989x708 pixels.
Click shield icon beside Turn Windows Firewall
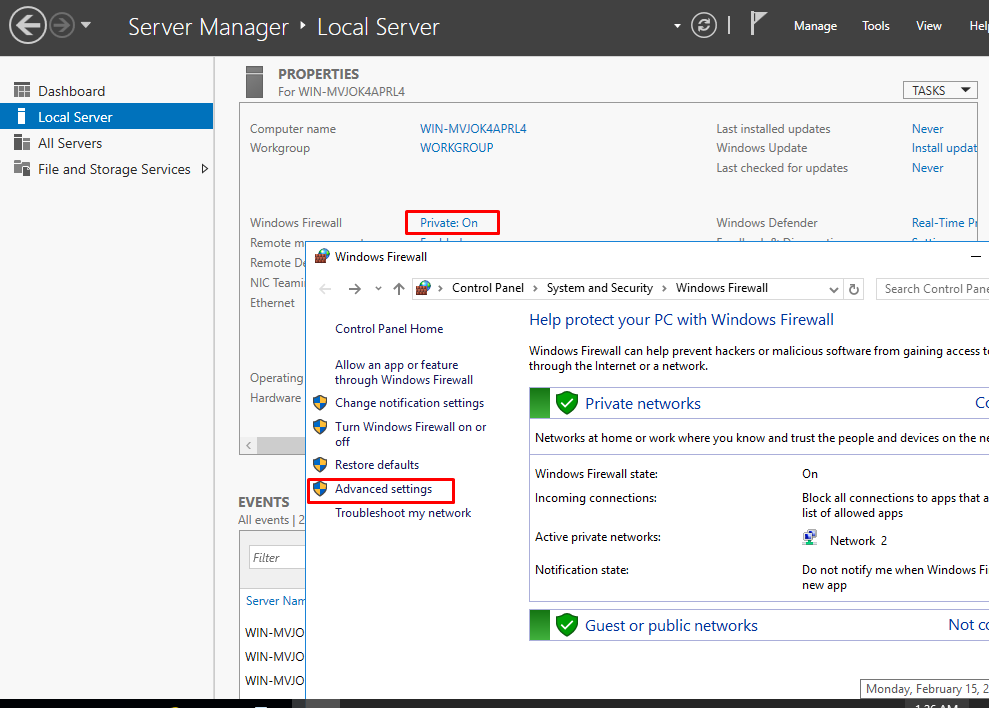coord(320,427)
